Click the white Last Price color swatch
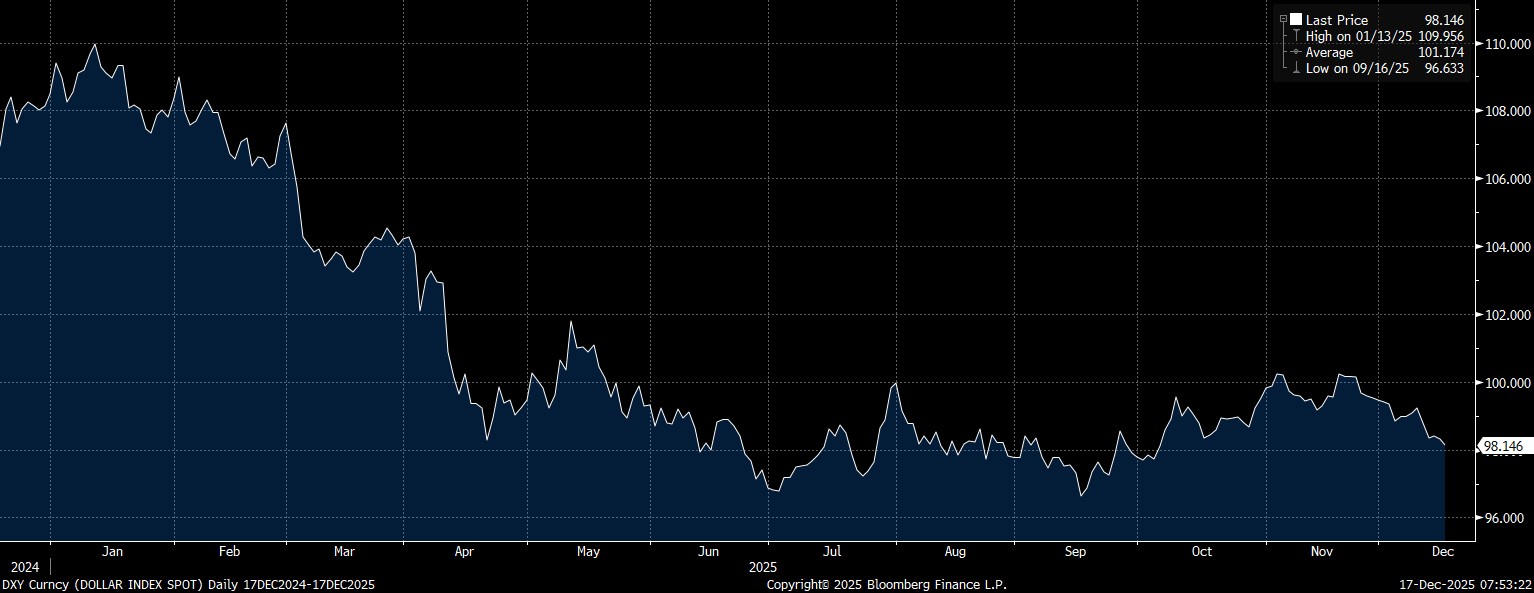The width and height of the screenshot is (1534, 593). click(x=1296, y=20)
